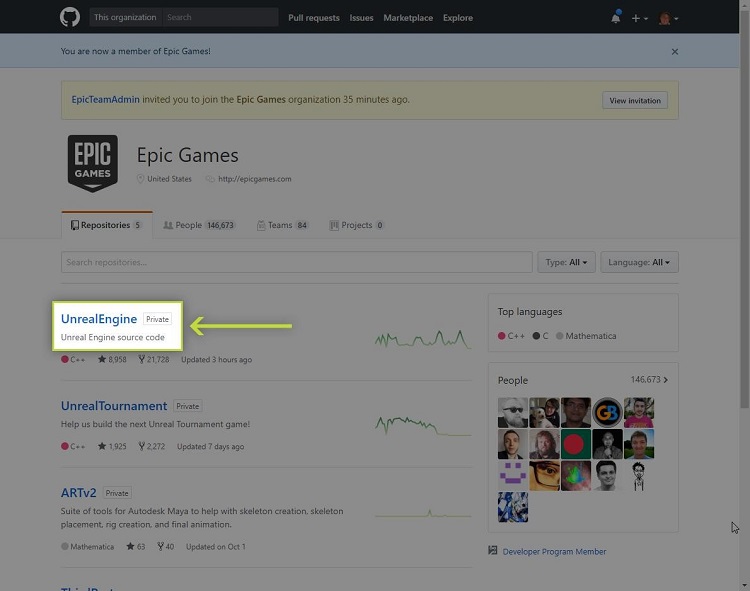Open the glasses close-up avatar
The image size is (750, 591).
544,476
